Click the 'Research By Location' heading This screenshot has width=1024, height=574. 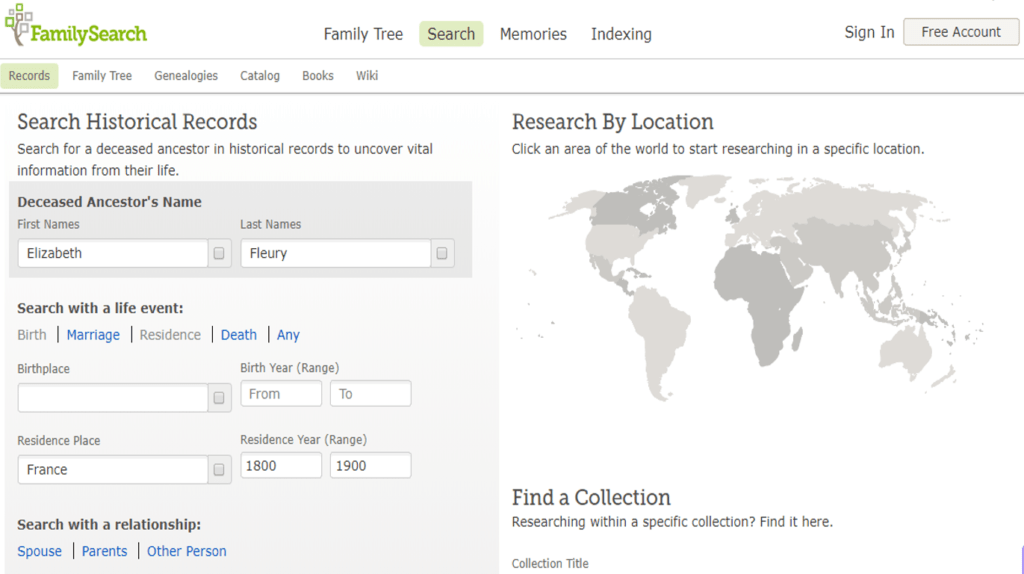(613, 122)
